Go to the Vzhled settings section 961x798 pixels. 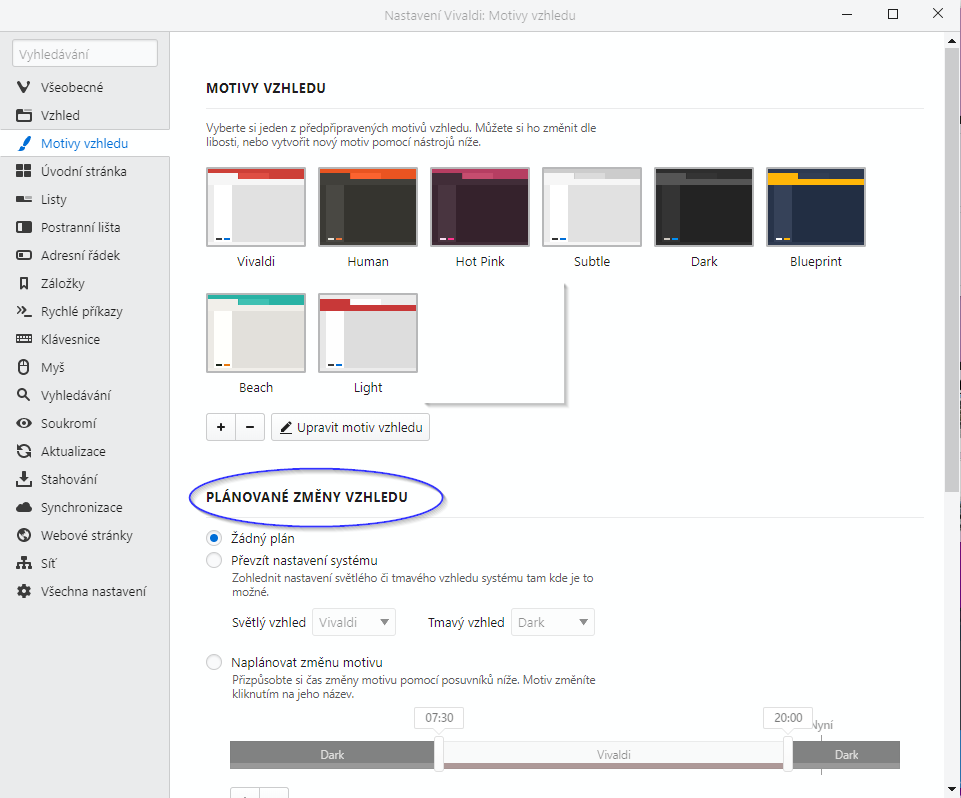[x=85, y=115]
